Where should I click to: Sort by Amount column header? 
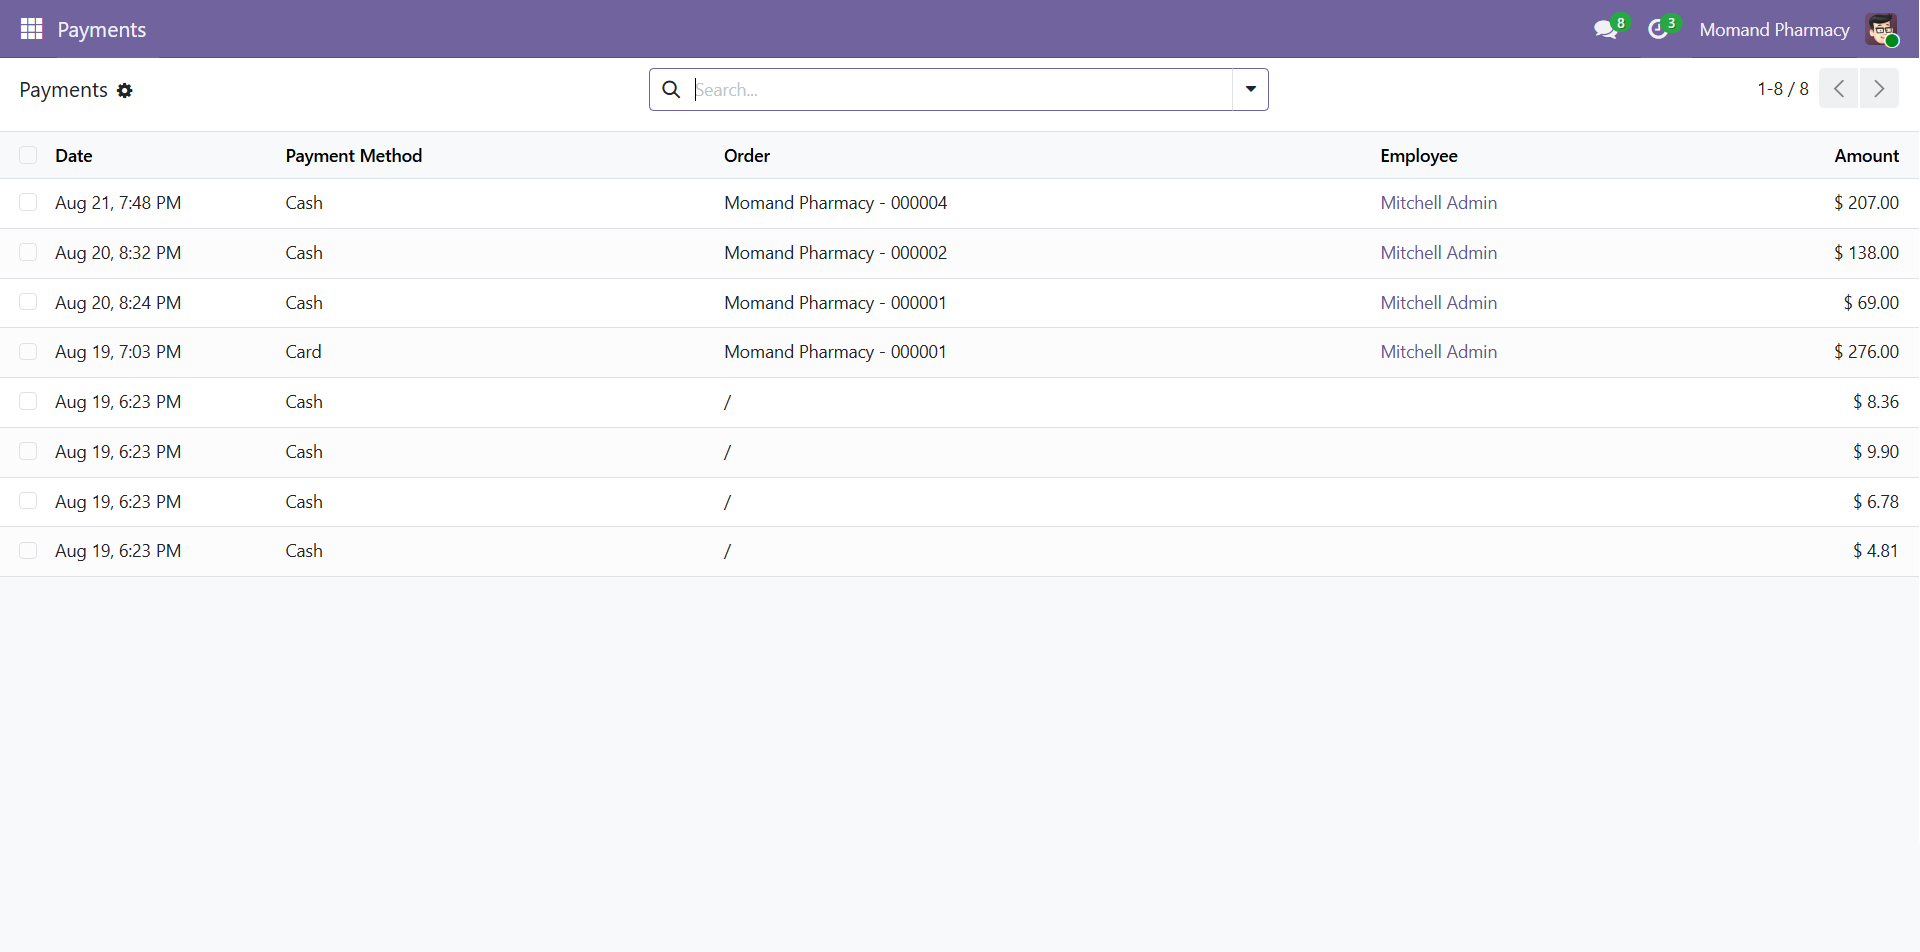[1866, 156]
